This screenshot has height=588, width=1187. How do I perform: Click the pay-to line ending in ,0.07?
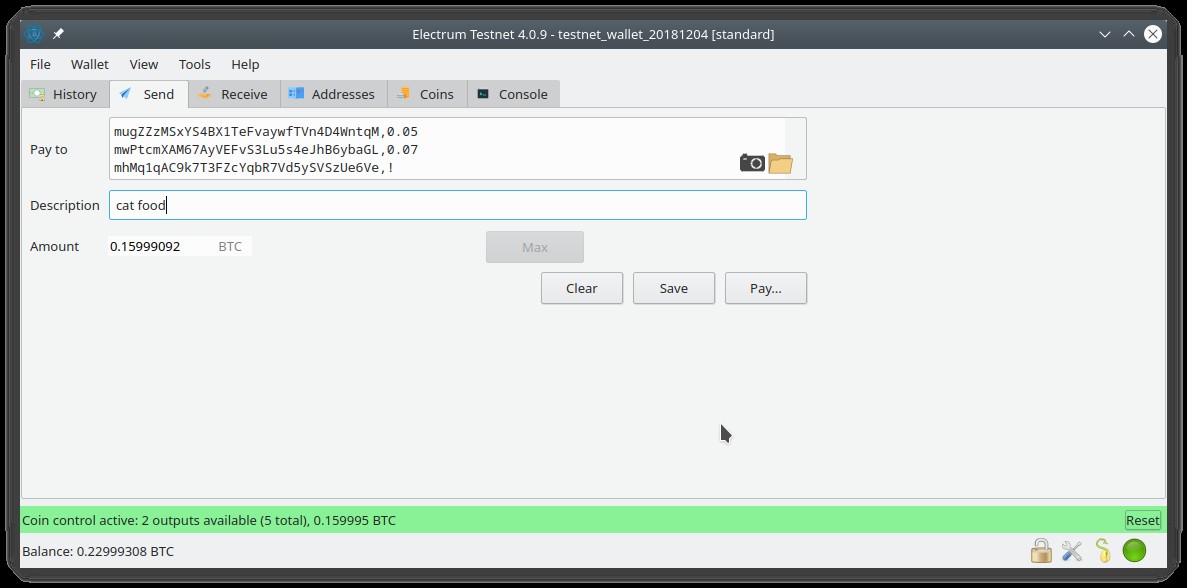[266, 150]
